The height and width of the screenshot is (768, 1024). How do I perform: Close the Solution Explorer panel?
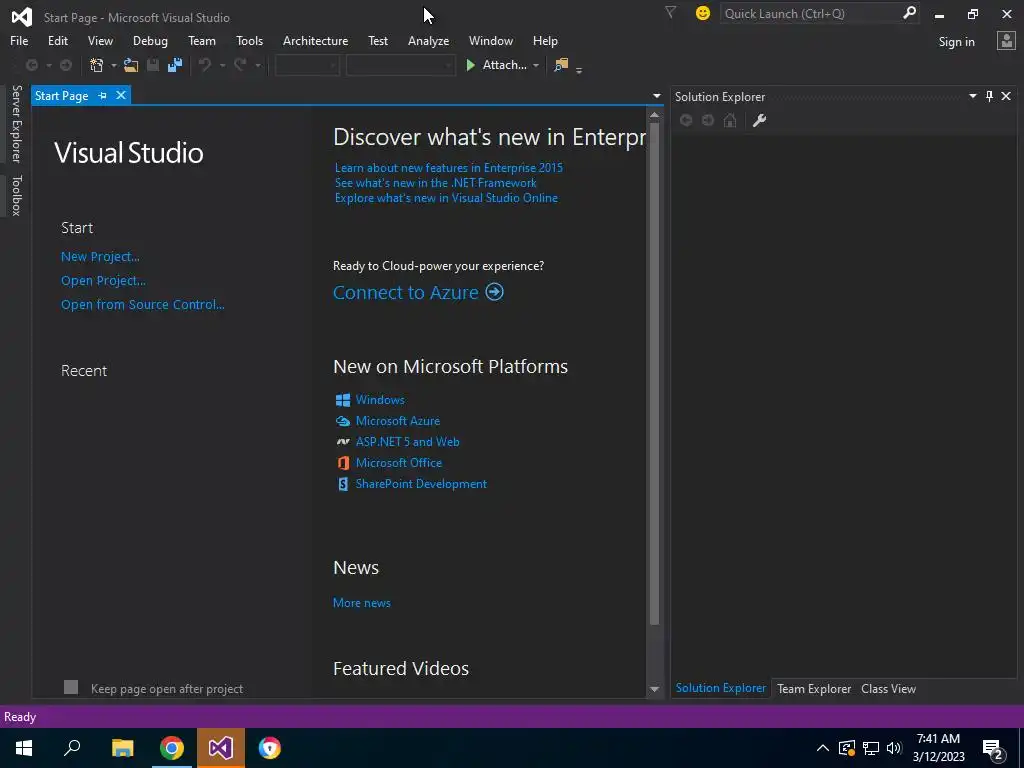coord(1006,96)
